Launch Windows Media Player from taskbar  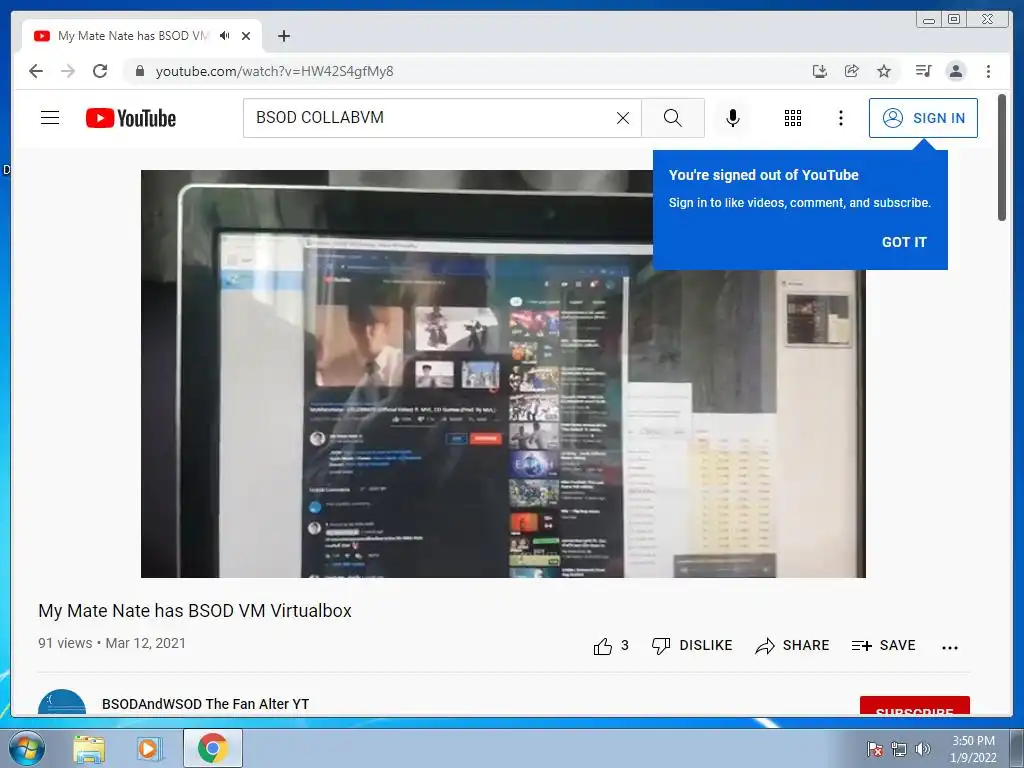[150, 748]
